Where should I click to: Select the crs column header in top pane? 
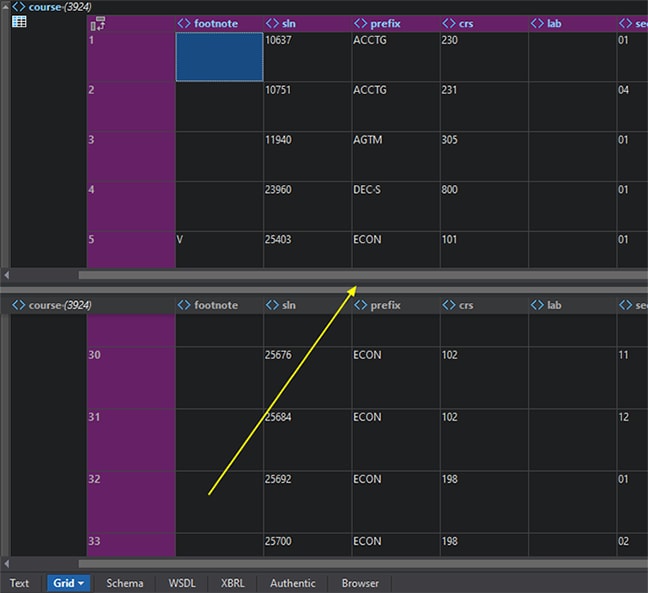(x=466, y=23)
